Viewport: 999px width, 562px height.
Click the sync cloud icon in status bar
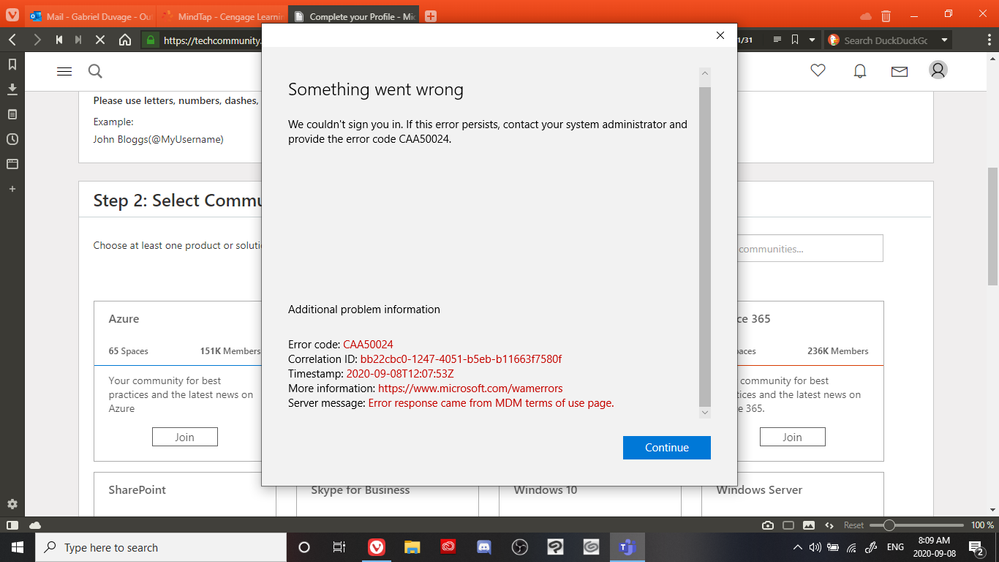click(x=35, y=525)
